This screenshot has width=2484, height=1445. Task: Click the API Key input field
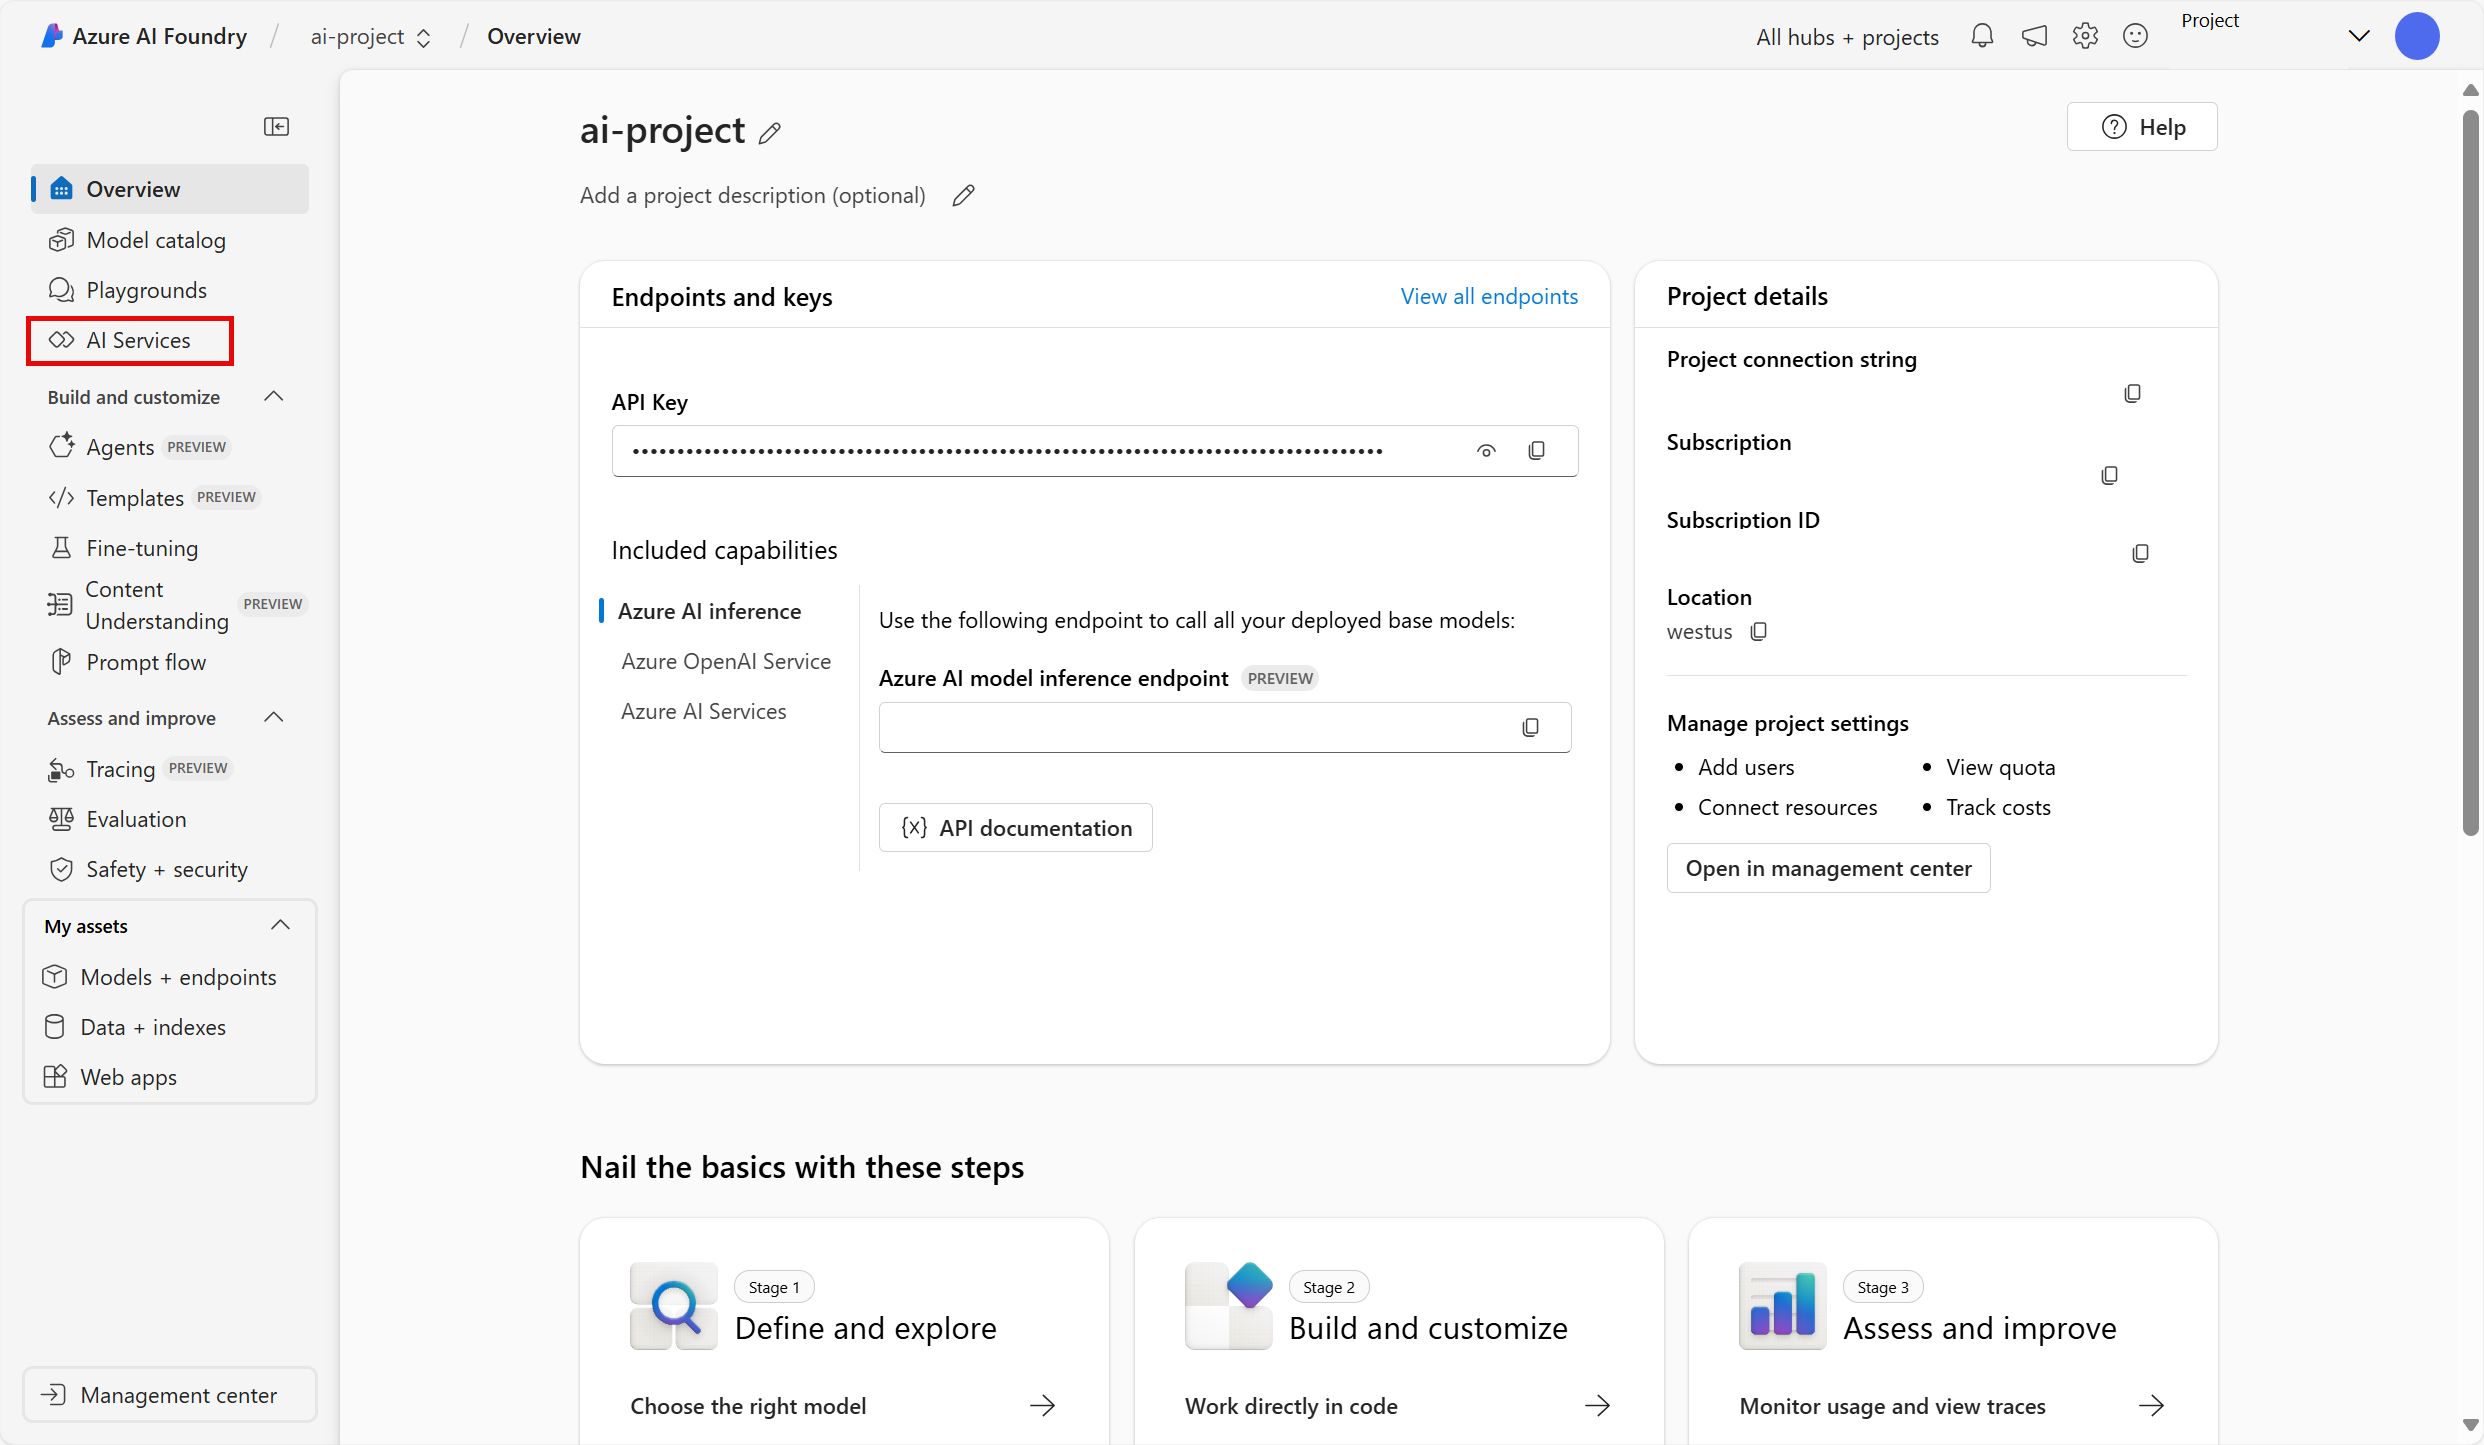click(x=1094, y=451)
